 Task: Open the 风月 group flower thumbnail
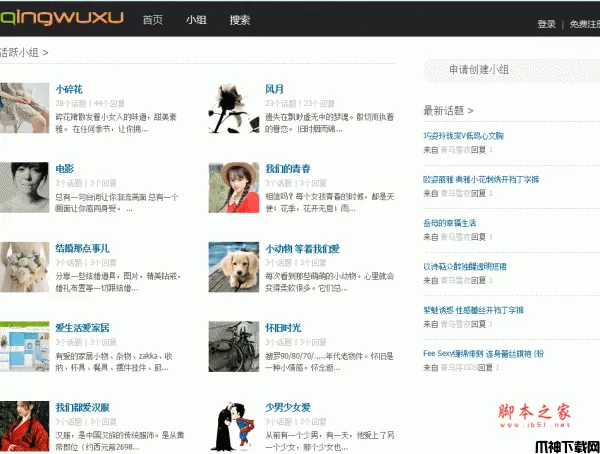point(234,108)
